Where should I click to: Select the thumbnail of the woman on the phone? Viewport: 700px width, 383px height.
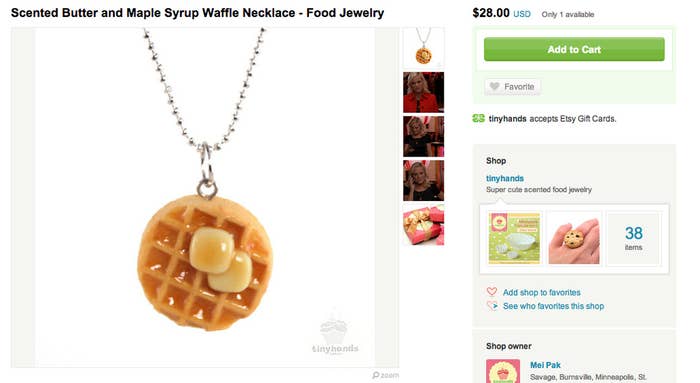tap(423, 180)
